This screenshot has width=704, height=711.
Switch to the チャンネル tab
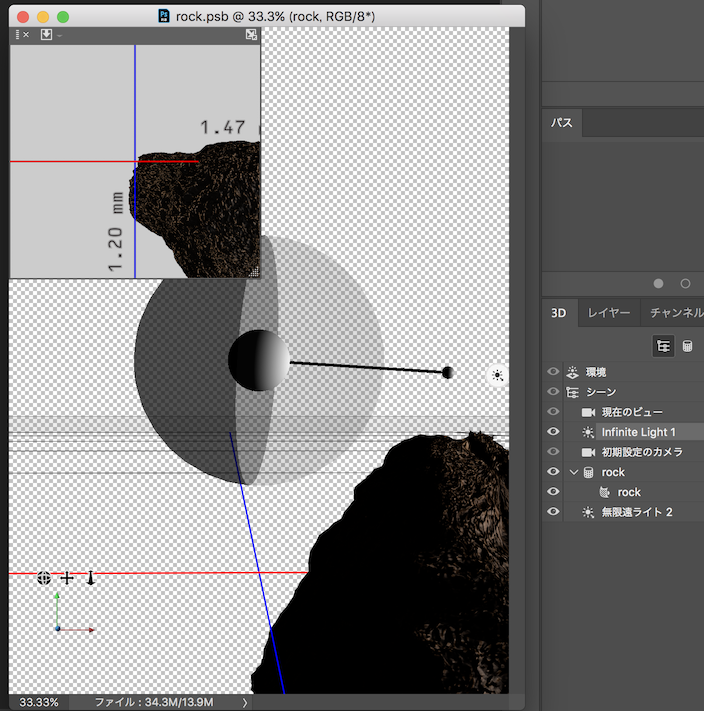coord(676,313)
